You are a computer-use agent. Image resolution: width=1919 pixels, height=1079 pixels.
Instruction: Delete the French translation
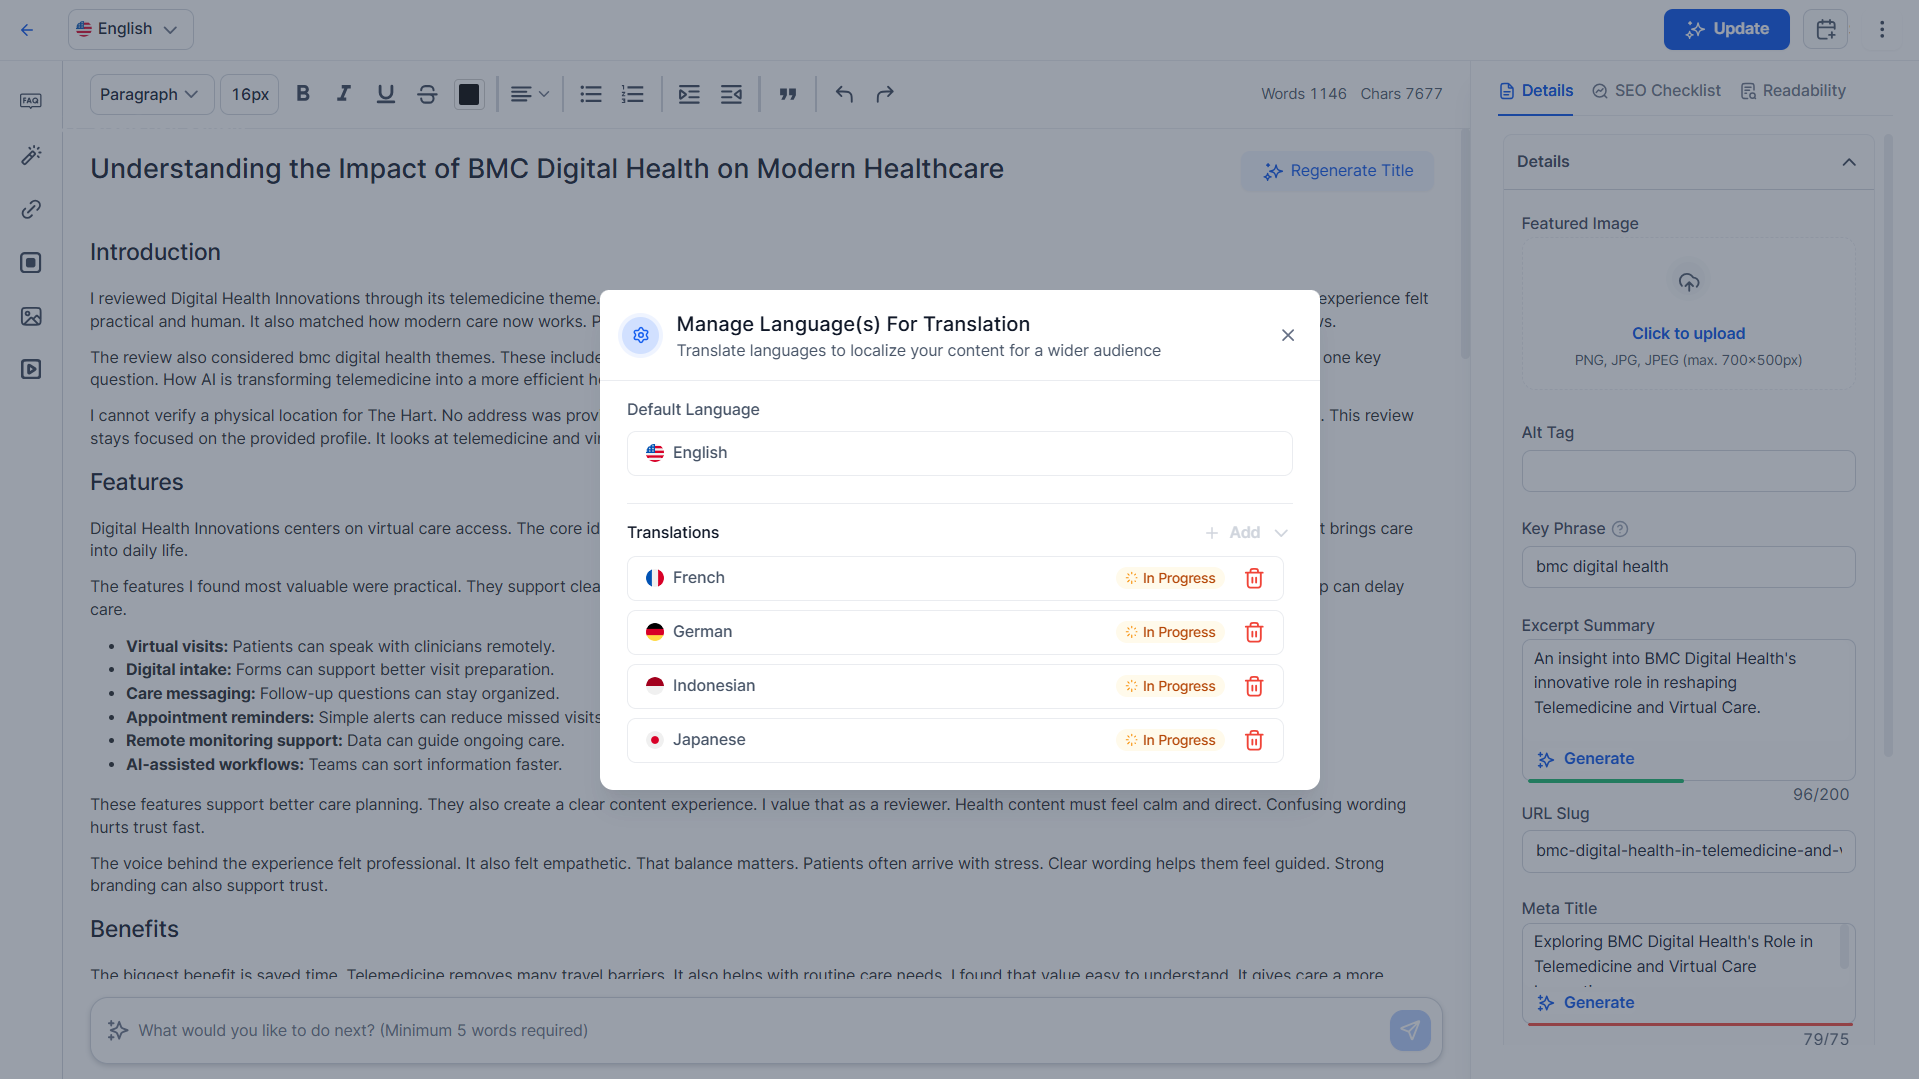pos(1254,578)
